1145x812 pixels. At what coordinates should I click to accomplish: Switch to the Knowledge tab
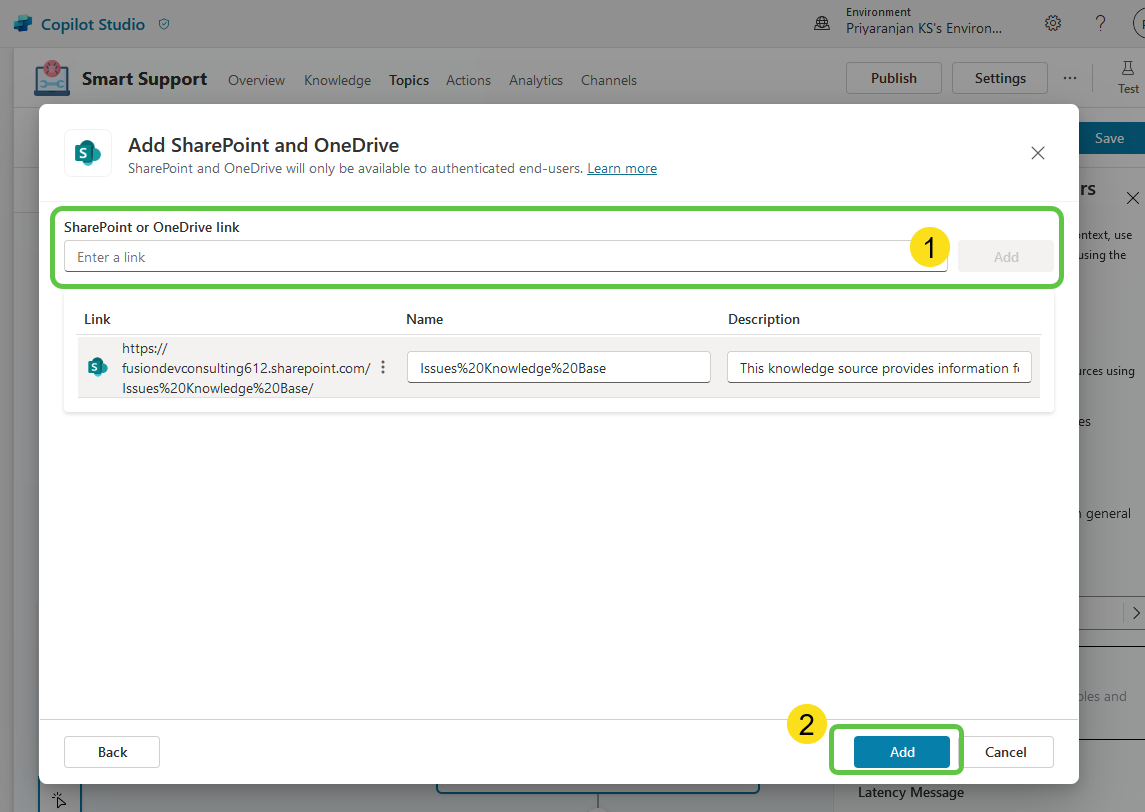point(337,80)
